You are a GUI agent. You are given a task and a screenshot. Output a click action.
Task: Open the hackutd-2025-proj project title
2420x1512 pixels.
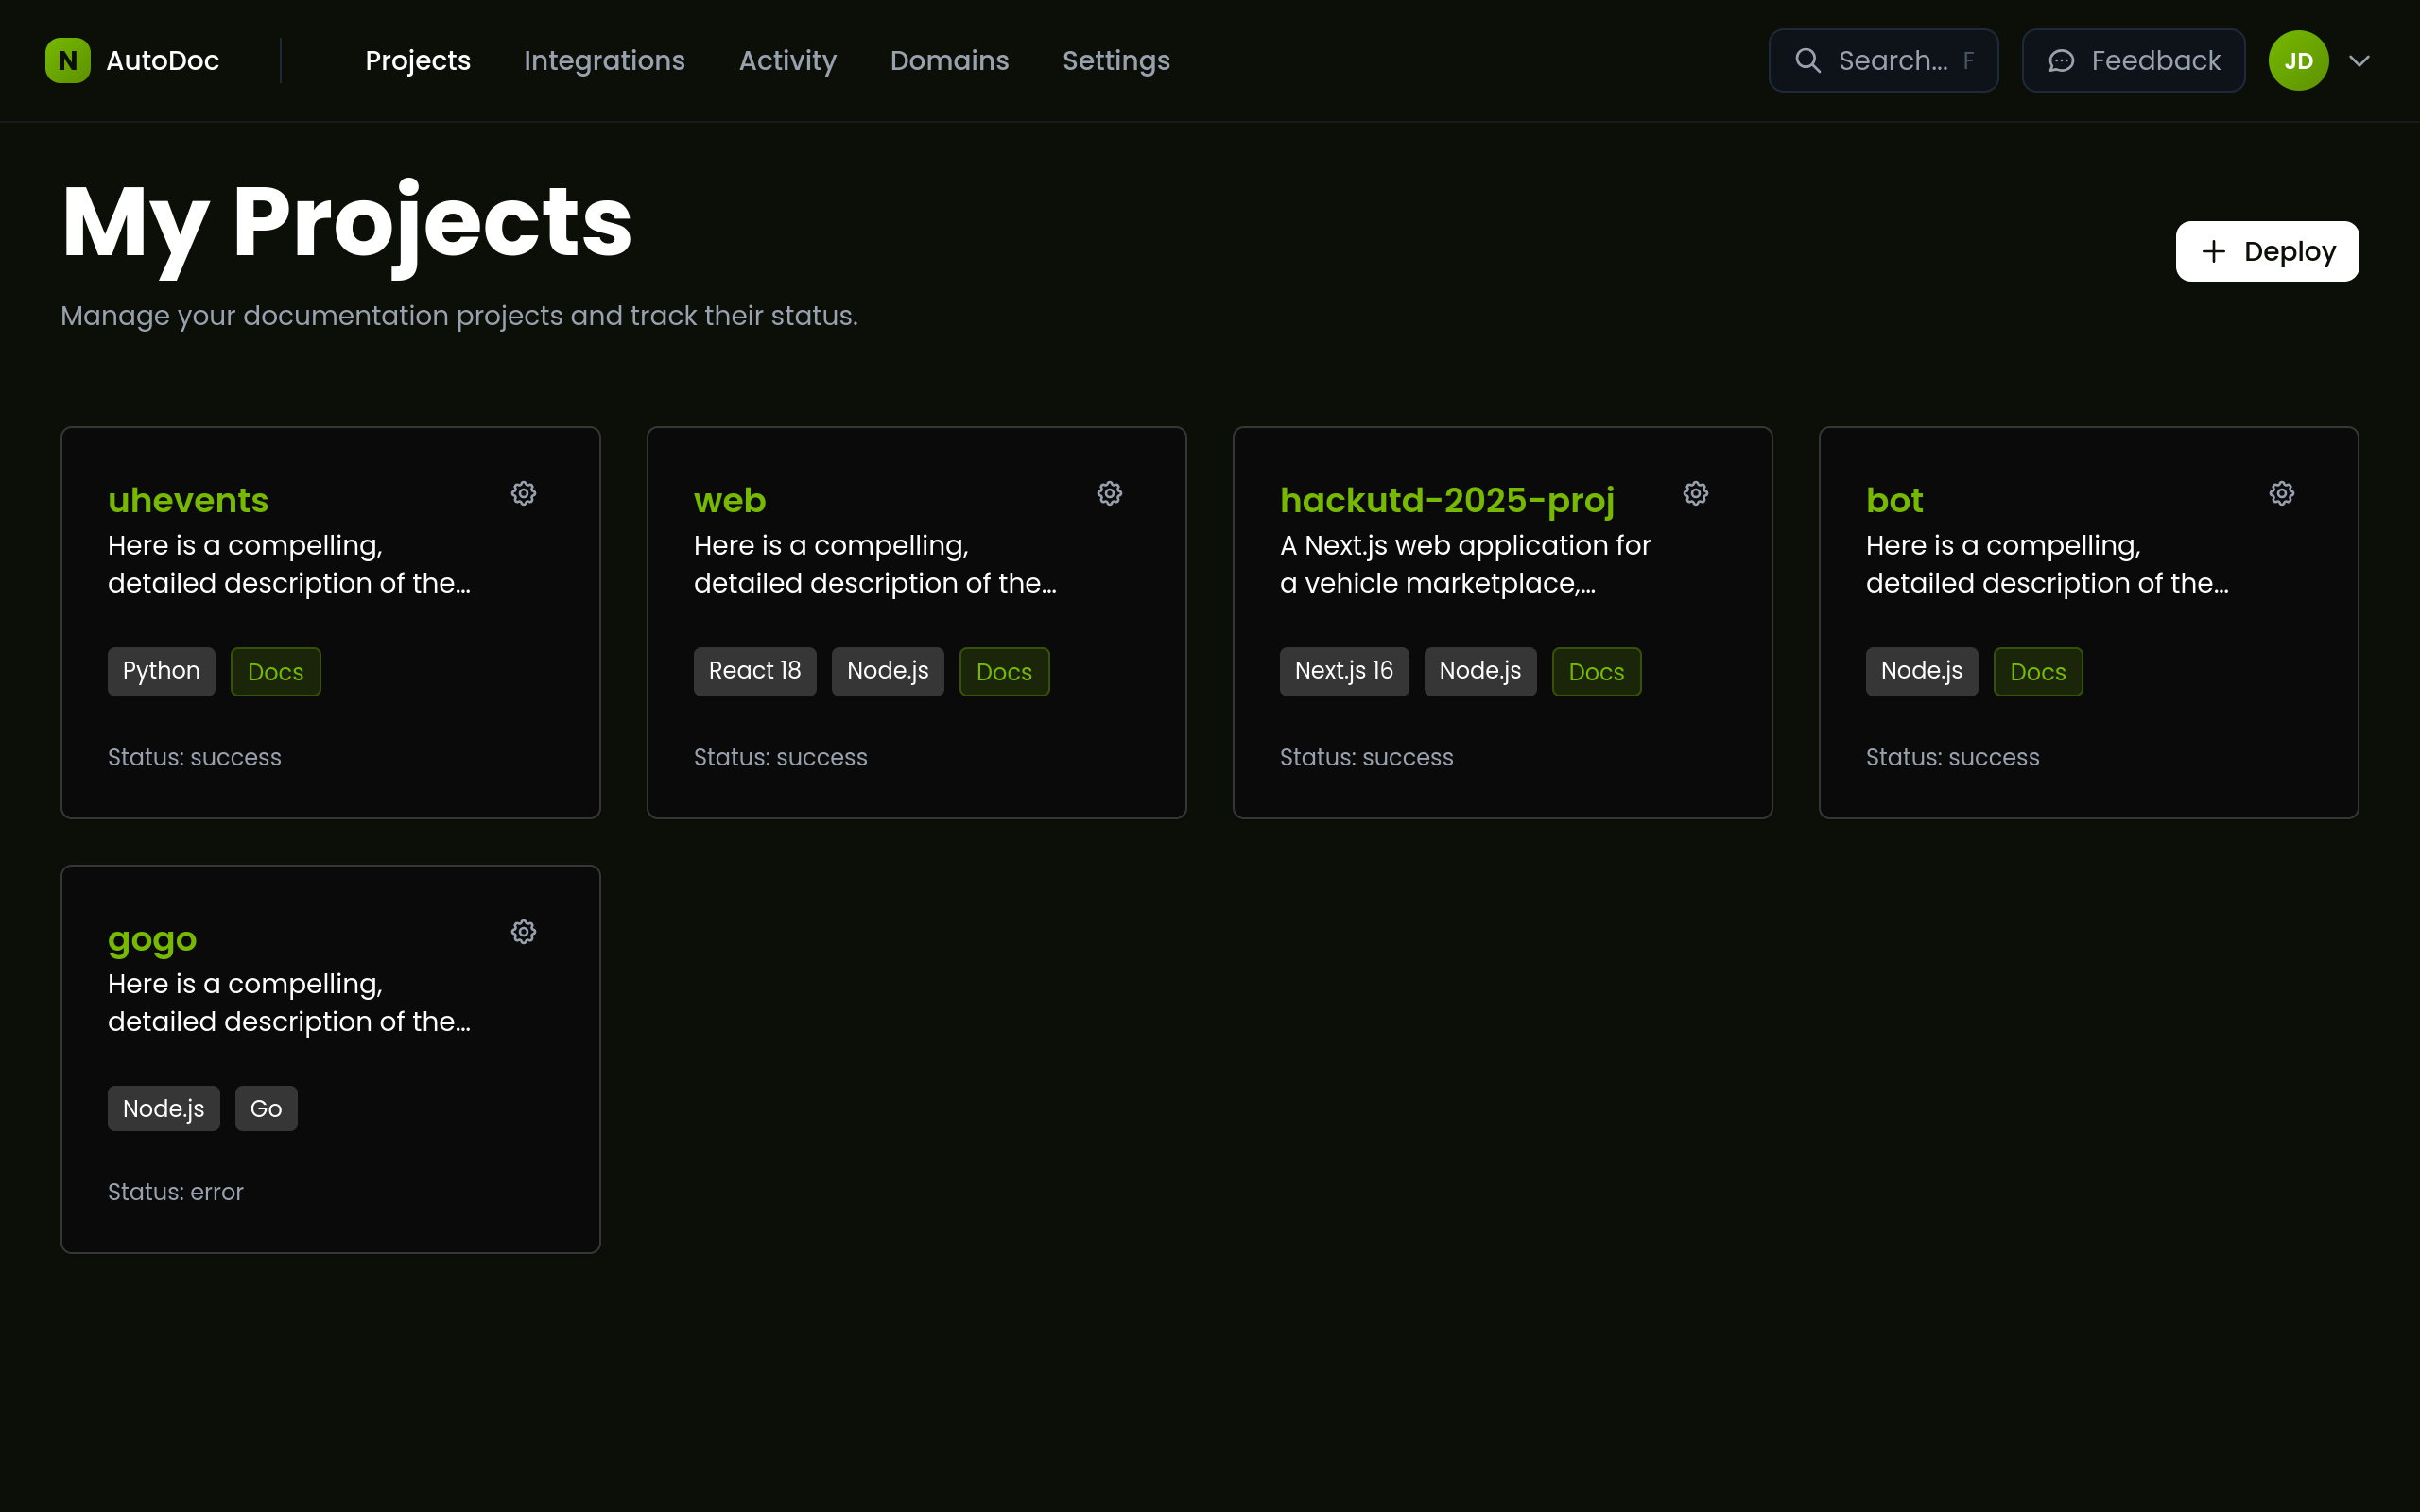1446,500
